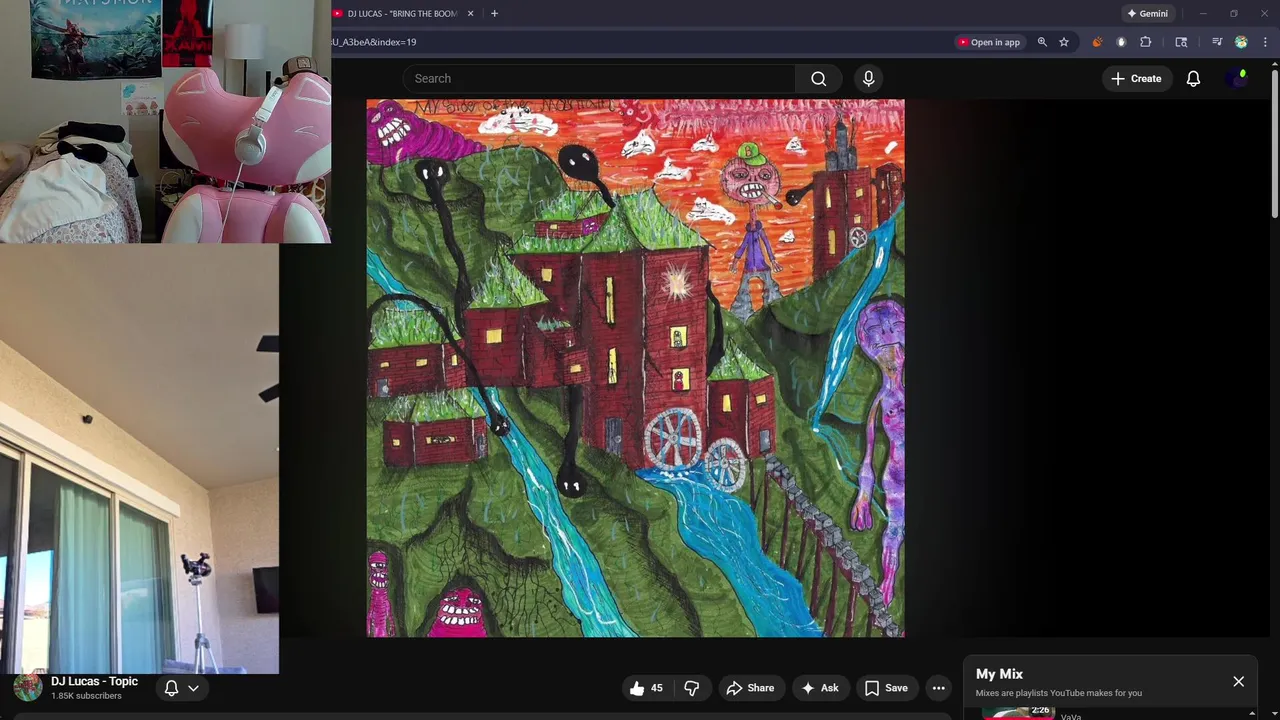Click the YouTube search magnifier button
Viewport: 1280px width, 720px height.
point(818,78)
